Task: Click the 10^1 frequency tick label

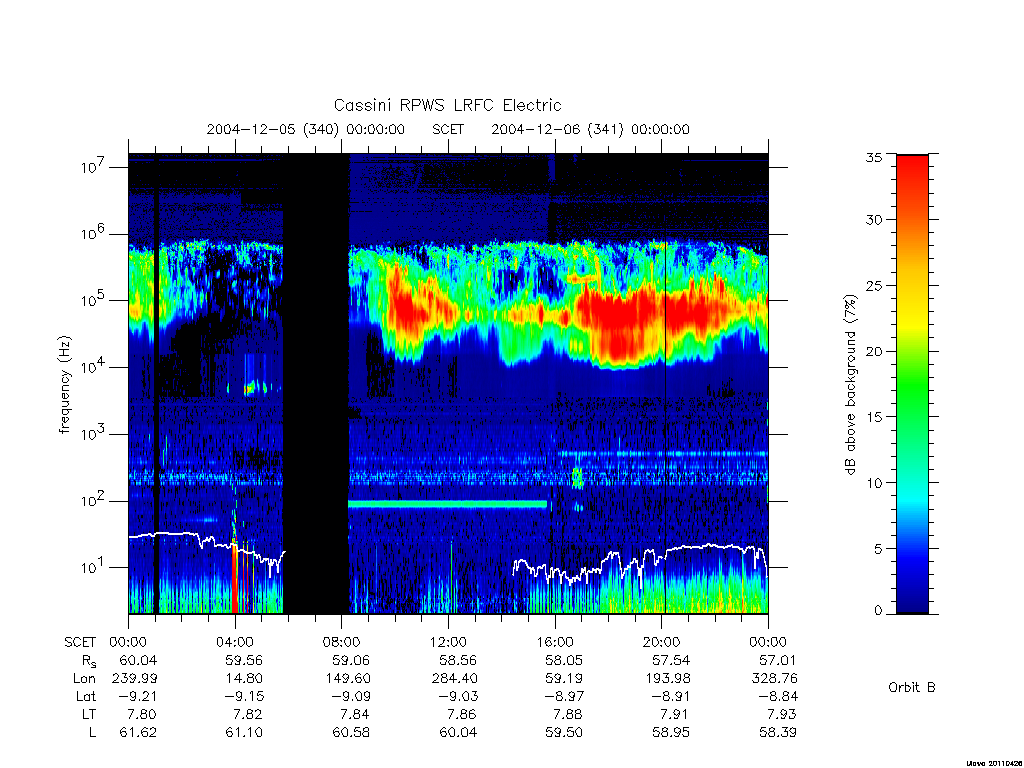Action: [x=94, y=568]
